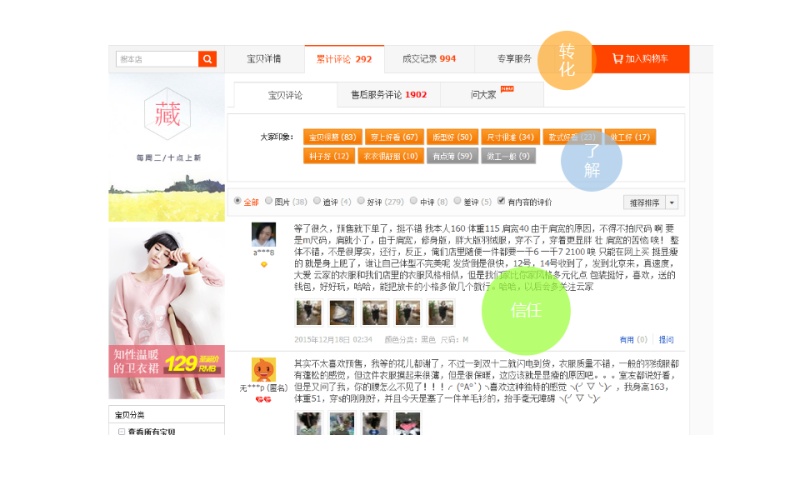Filter by the 做工好 (17) tag
Viewport: 800px width, 500px height.
pos(630,137)
